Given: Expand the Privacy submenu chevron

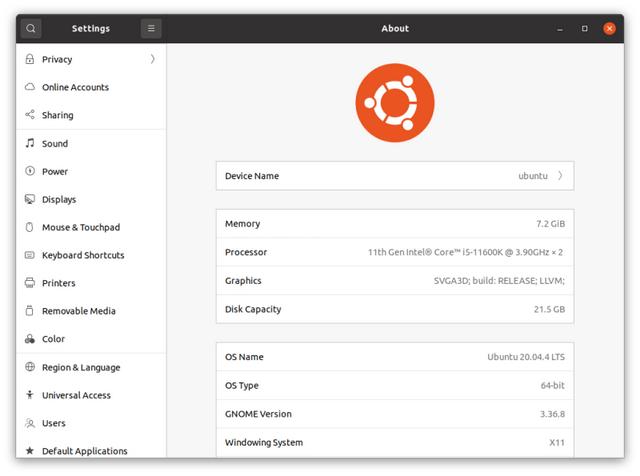Looking at the screenshot, I should [x=152, y=59].
